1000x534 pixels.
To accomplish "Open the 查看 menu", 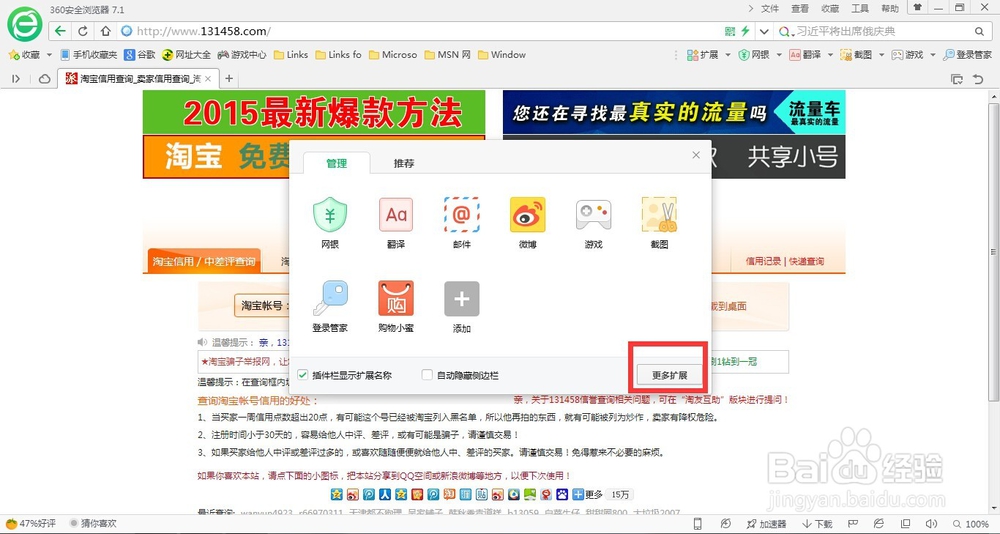I will (x=800, y=8).
